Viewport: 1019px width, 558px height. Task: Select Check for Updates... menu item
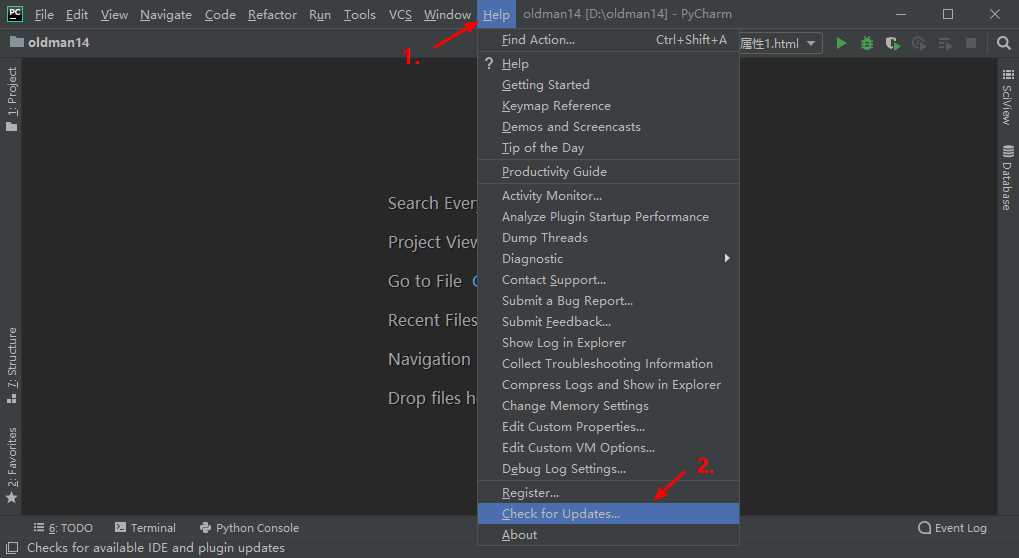[x=608, y=513]
